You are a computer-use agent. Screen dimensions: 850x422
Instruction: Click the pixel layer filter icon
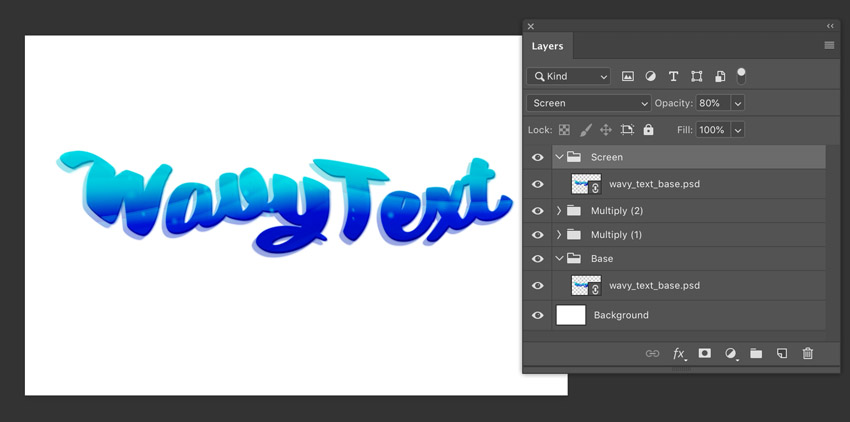click(628, 76)
